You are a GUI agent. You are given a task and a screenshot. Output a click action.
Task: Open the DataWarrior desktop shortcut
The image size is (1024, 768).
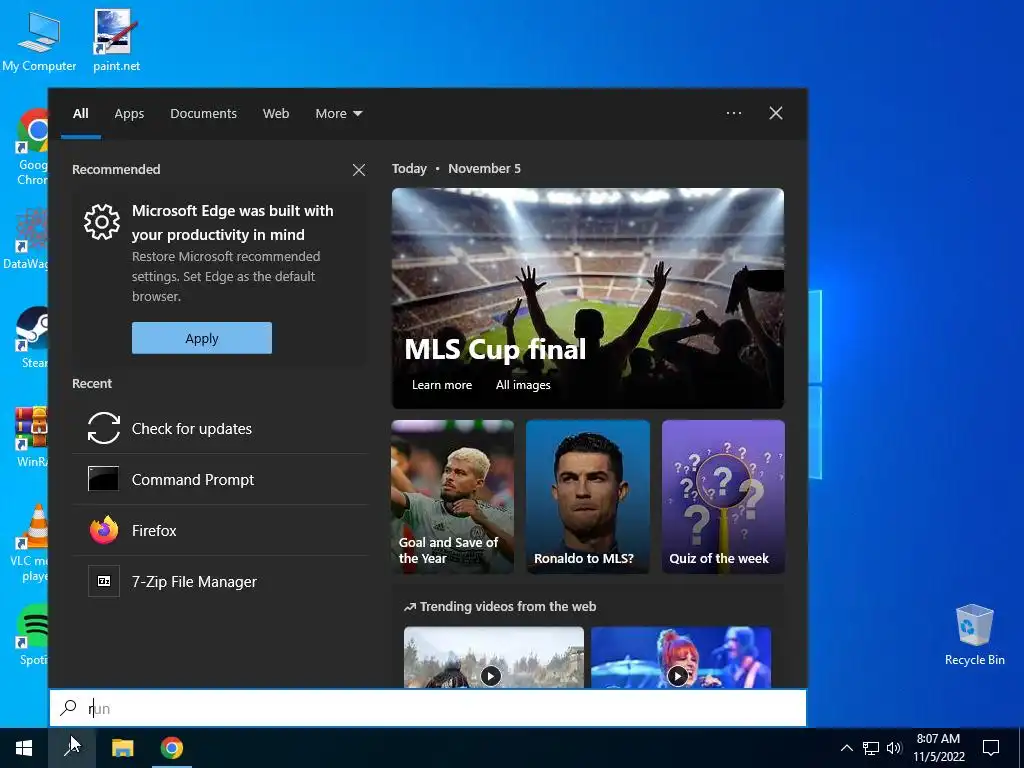pyautogui.click(x=26, y=238)
